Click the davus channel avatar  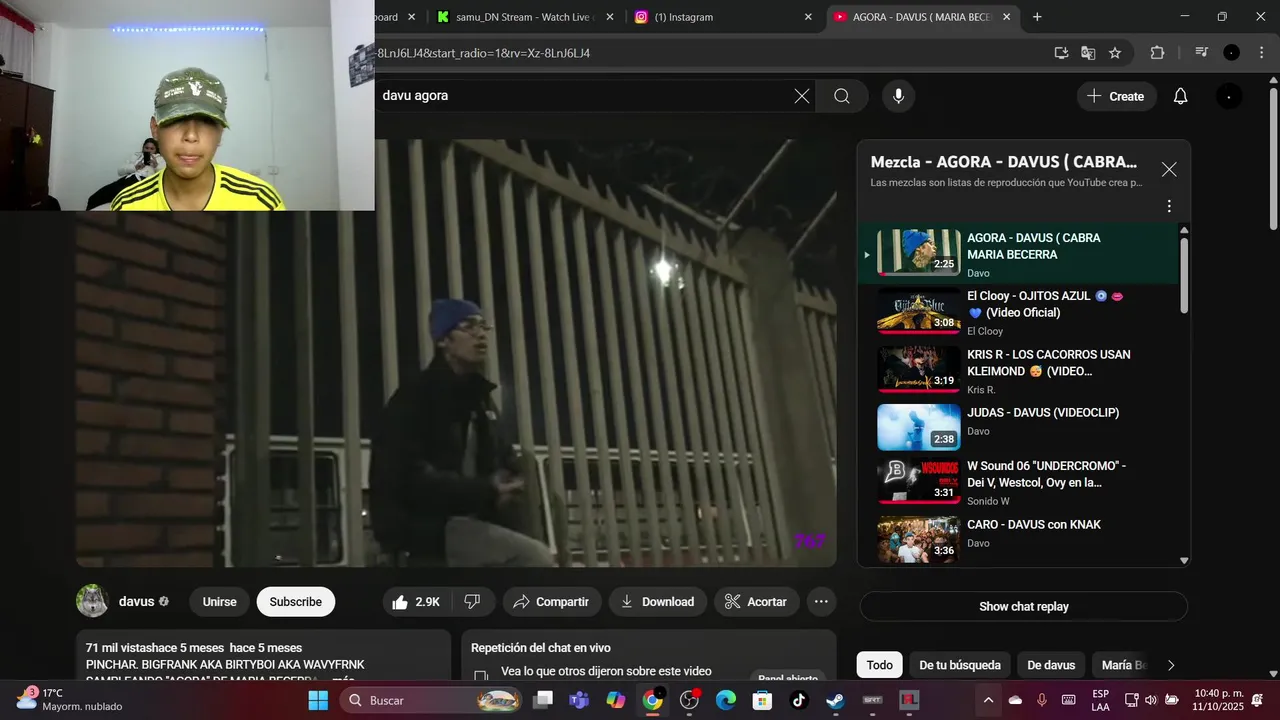click(x=92, y=601)
